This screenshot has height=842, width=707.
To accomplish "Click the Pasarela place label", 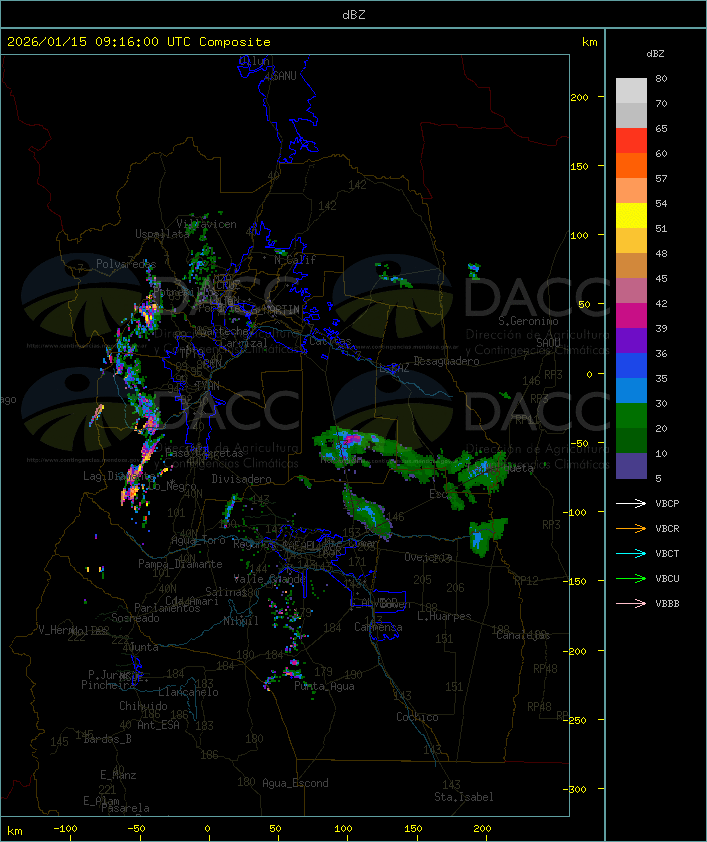I will pos(125,808).
